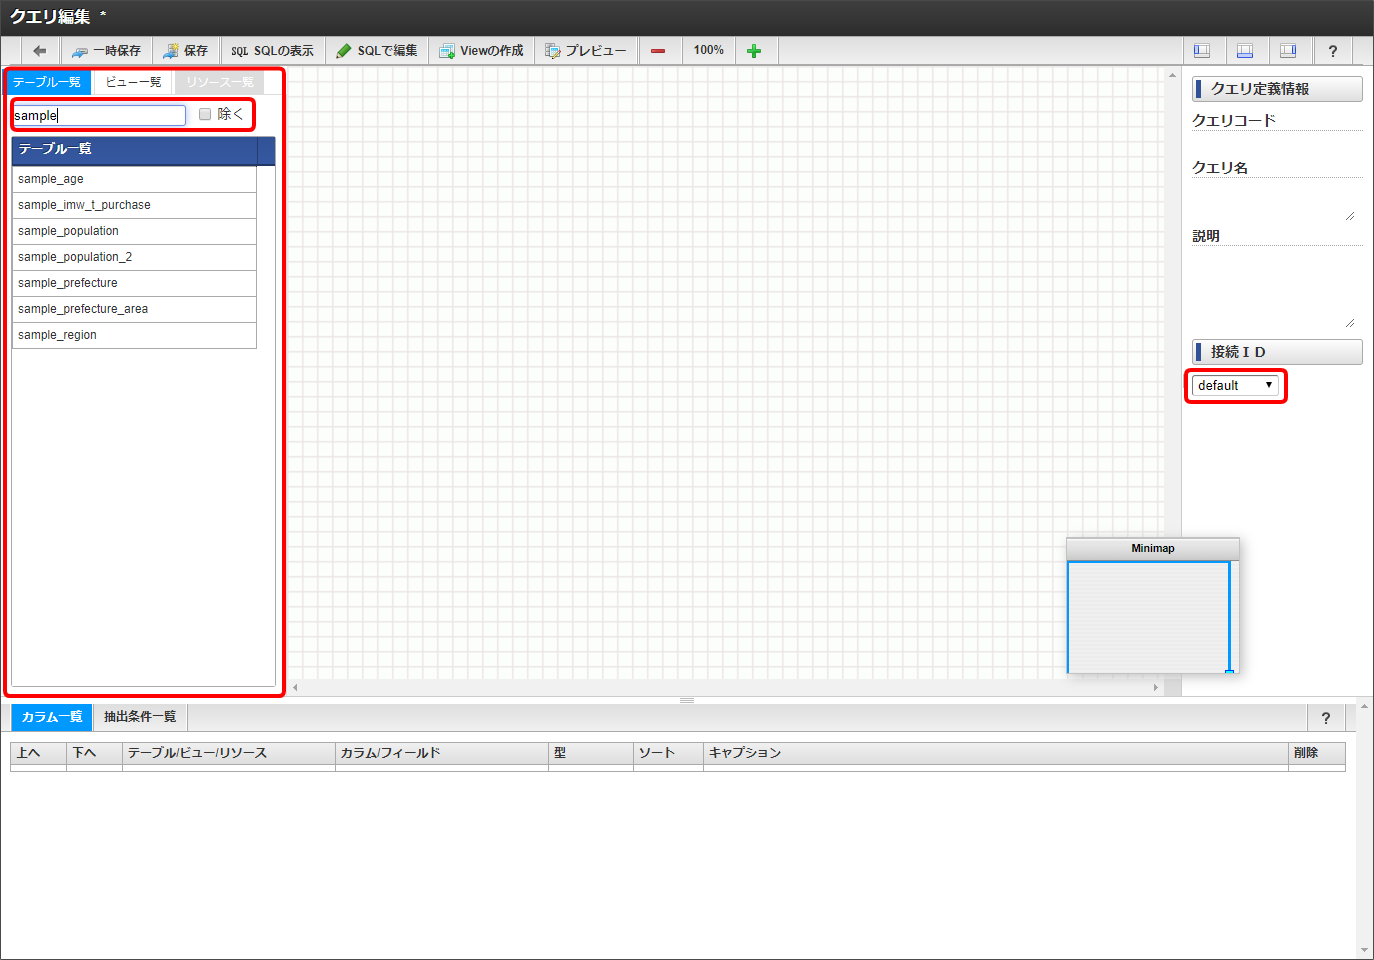Toggle right panel layout icon
Viewport: 1374px width, 960px height.
coord(1288,51)
